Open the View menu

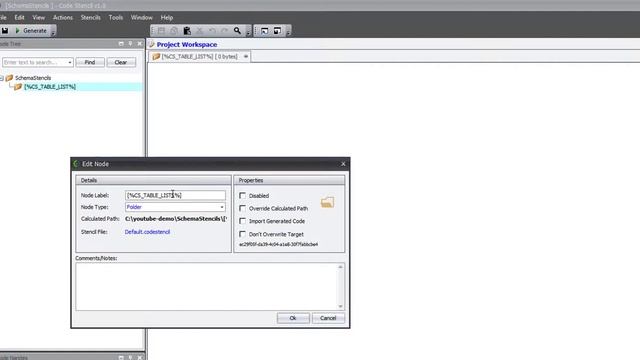coord(38,18)
